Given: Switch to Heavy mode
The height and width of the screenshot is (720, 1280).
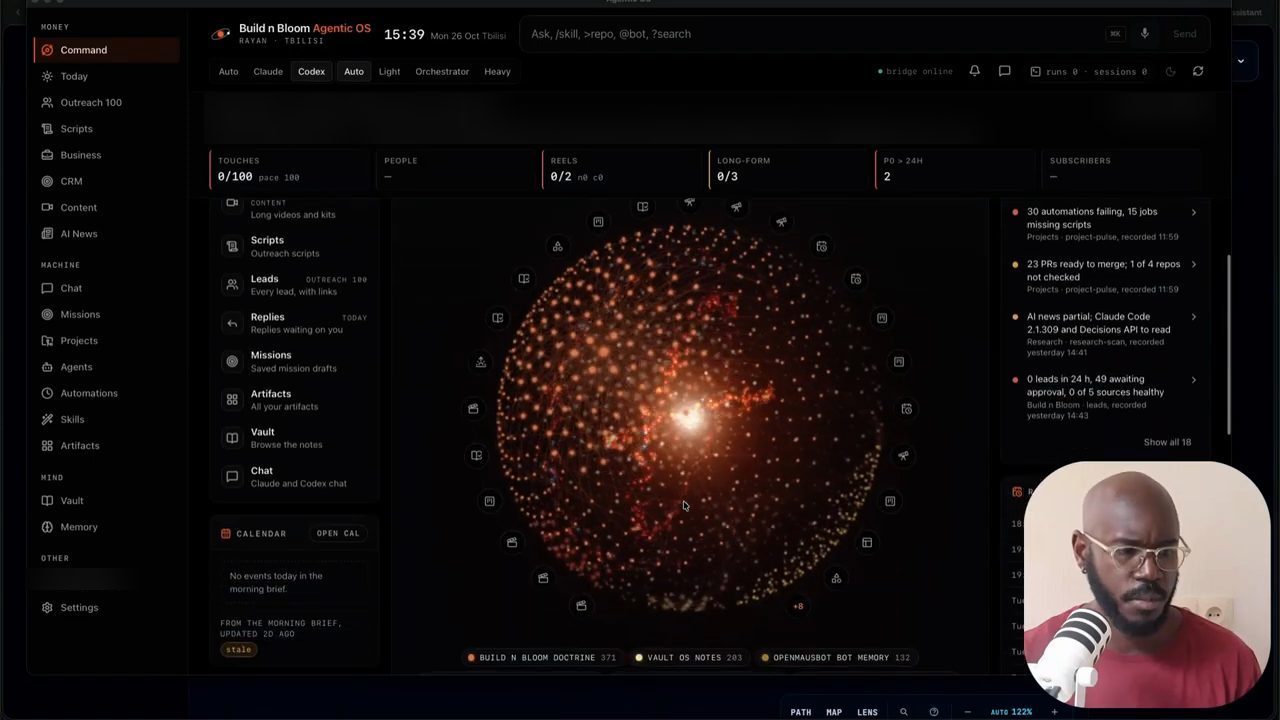Looking at the screenshot, I should (x=497, y=71).
